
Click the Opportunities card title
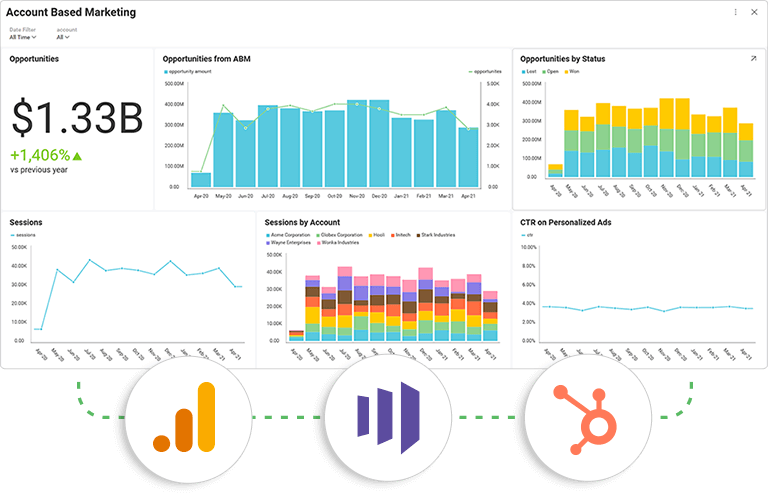pos(34,59)
